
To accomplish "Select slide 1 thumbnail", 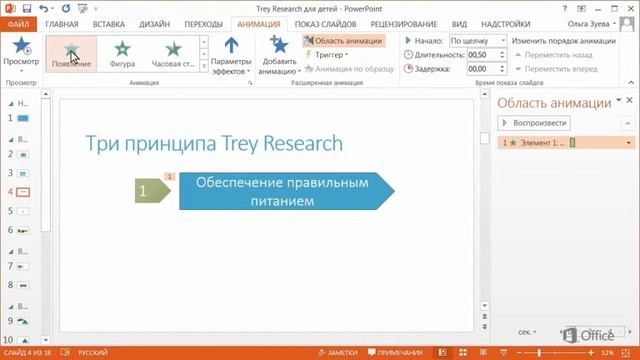I will (23, 118).
